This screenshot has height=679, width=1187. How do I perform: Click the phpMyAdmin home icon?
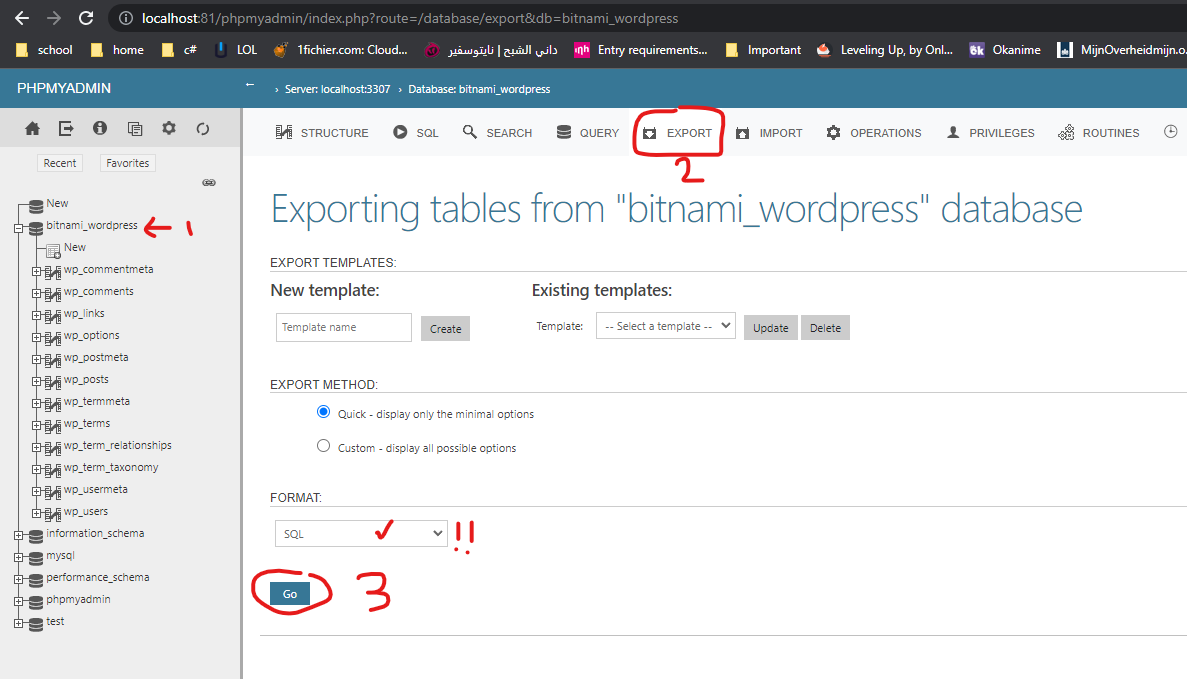coord(33,129)
